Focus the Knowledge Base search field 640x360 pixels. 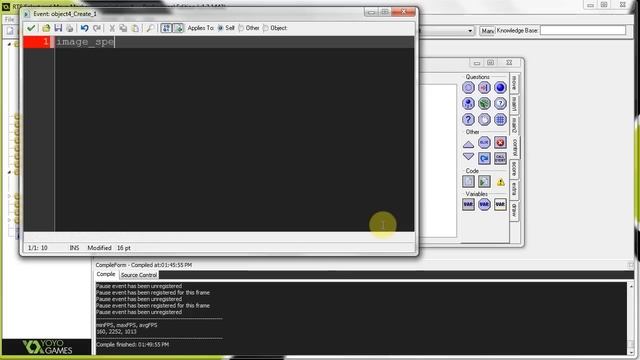582,30
